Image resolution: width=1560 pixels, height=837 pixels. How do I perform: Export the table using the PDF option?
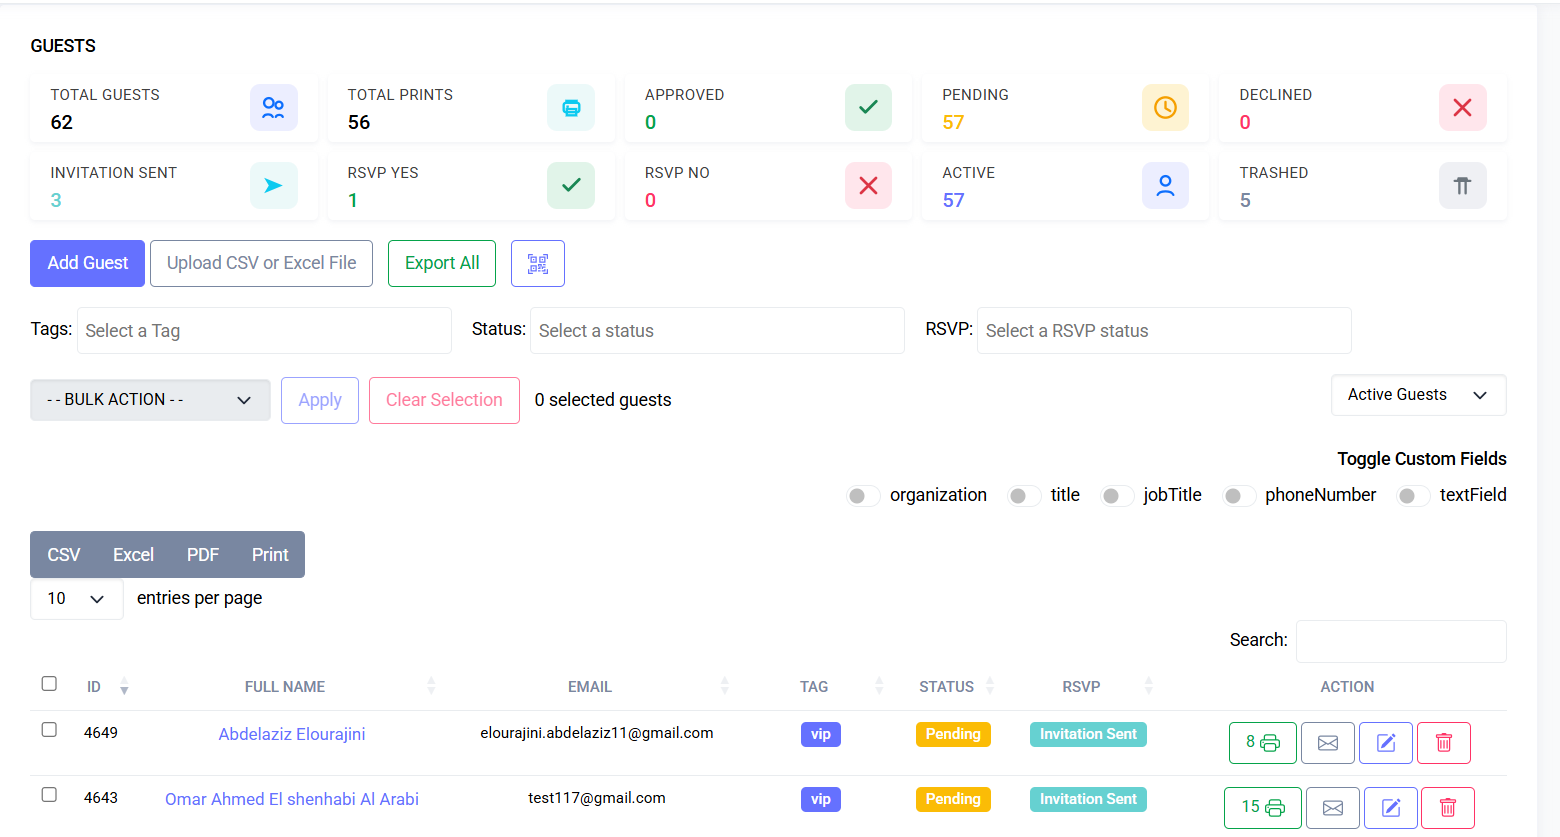point(202,555)
